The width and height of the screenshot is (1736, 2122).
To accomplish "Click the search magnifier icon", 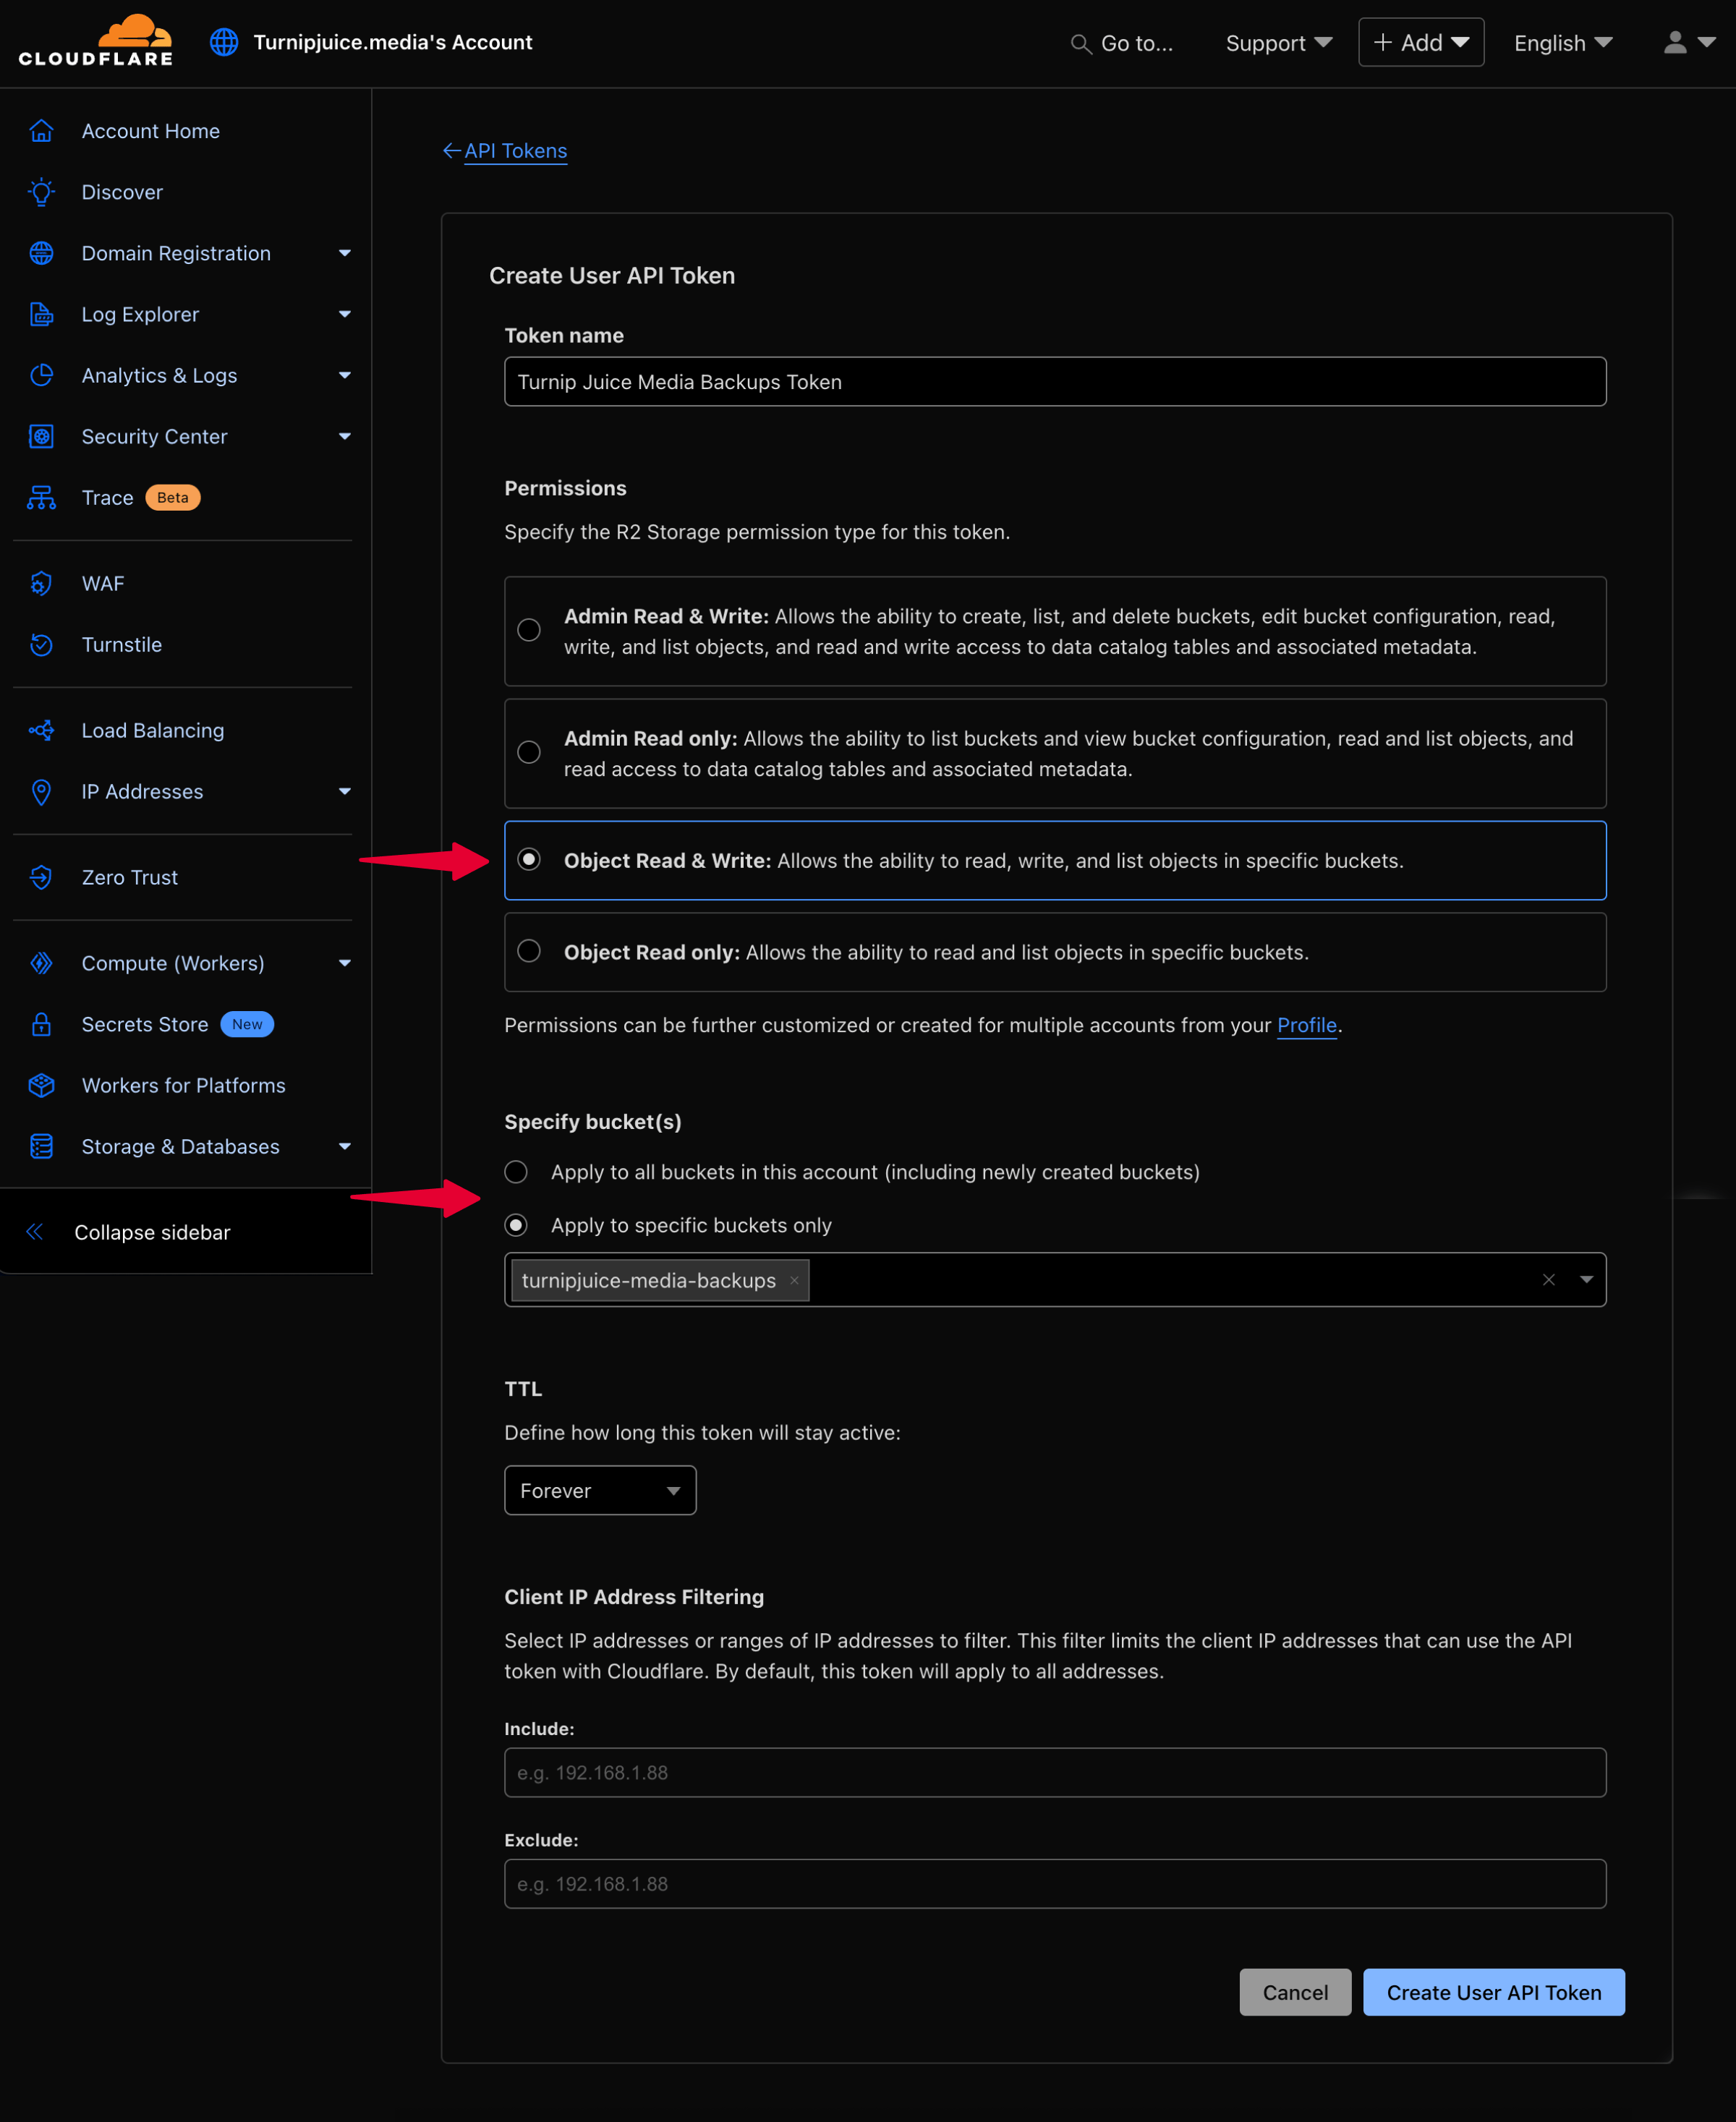I will click(x=1080, y=44).
